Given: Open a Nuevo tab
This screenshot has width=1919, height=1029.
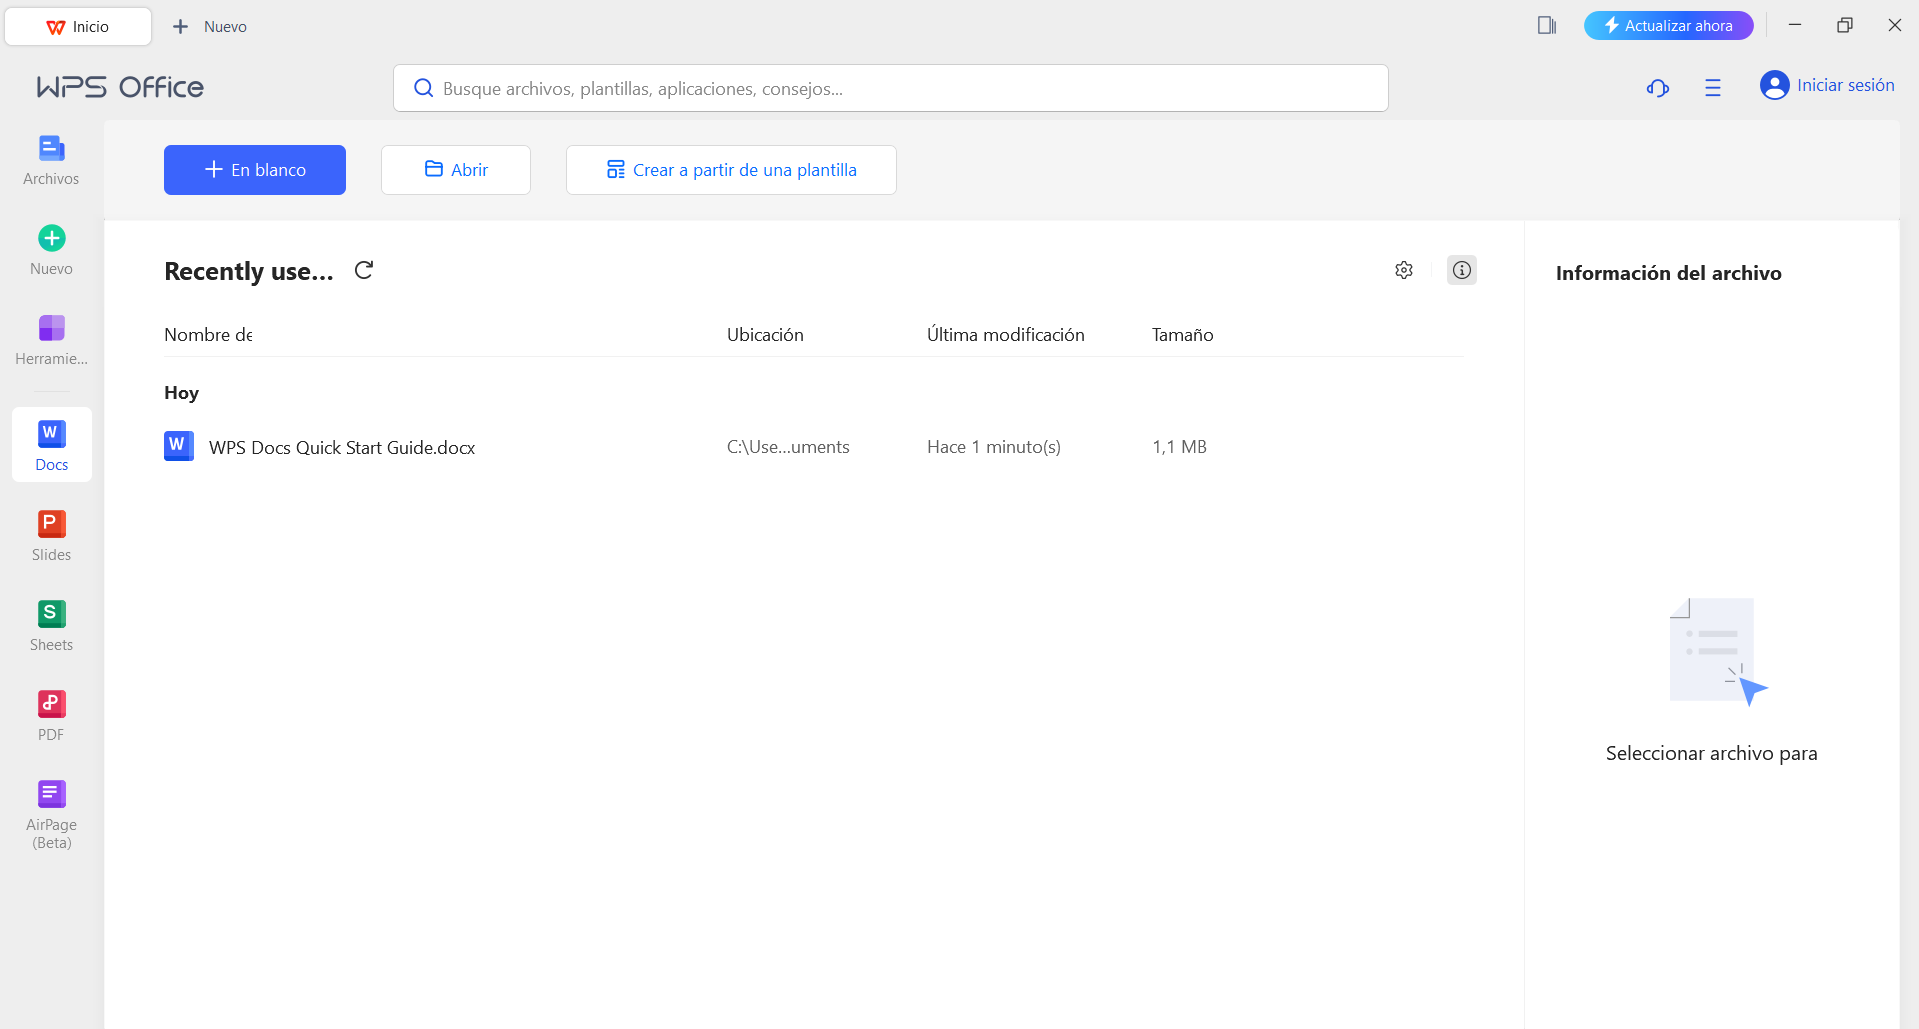Looking at the screenshot, I should [210, 26].
